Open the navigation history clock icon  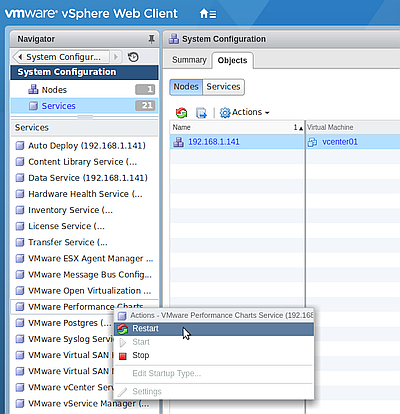tap(133, 57)
